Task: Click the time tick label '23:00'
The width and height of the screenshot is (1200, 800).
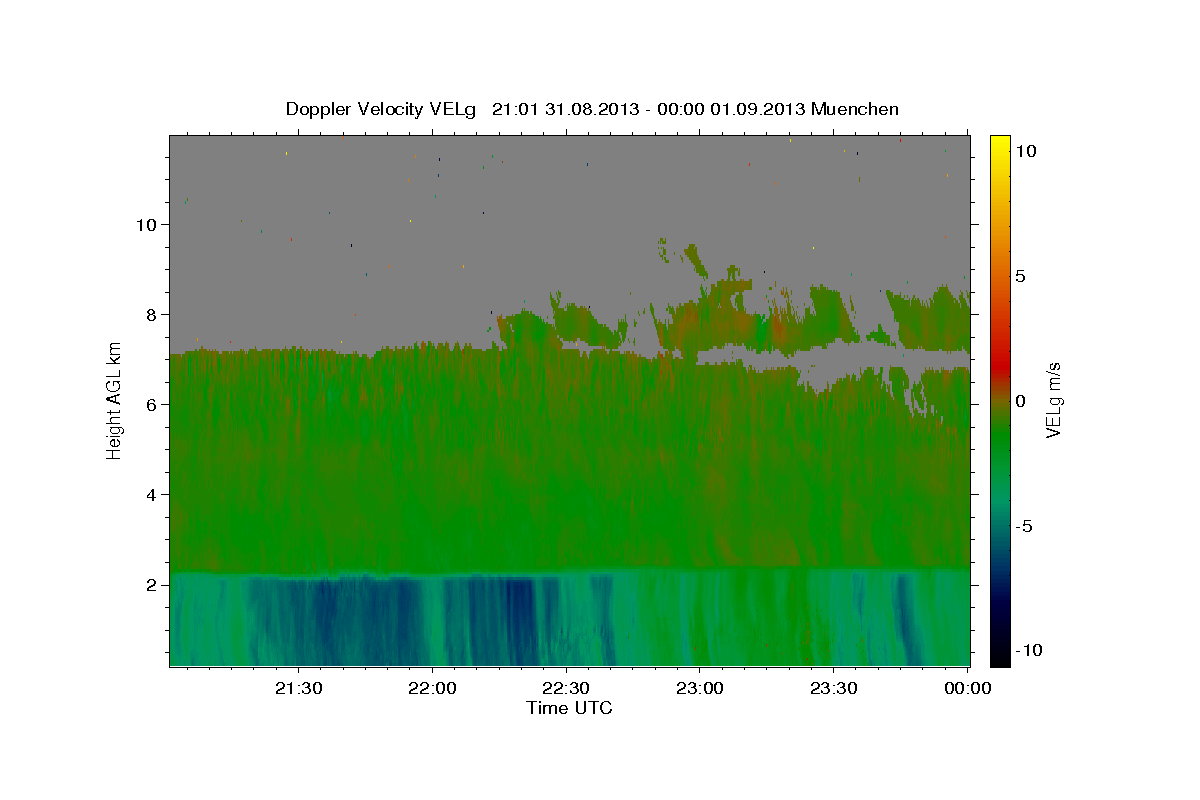Action: click(700, 688)
